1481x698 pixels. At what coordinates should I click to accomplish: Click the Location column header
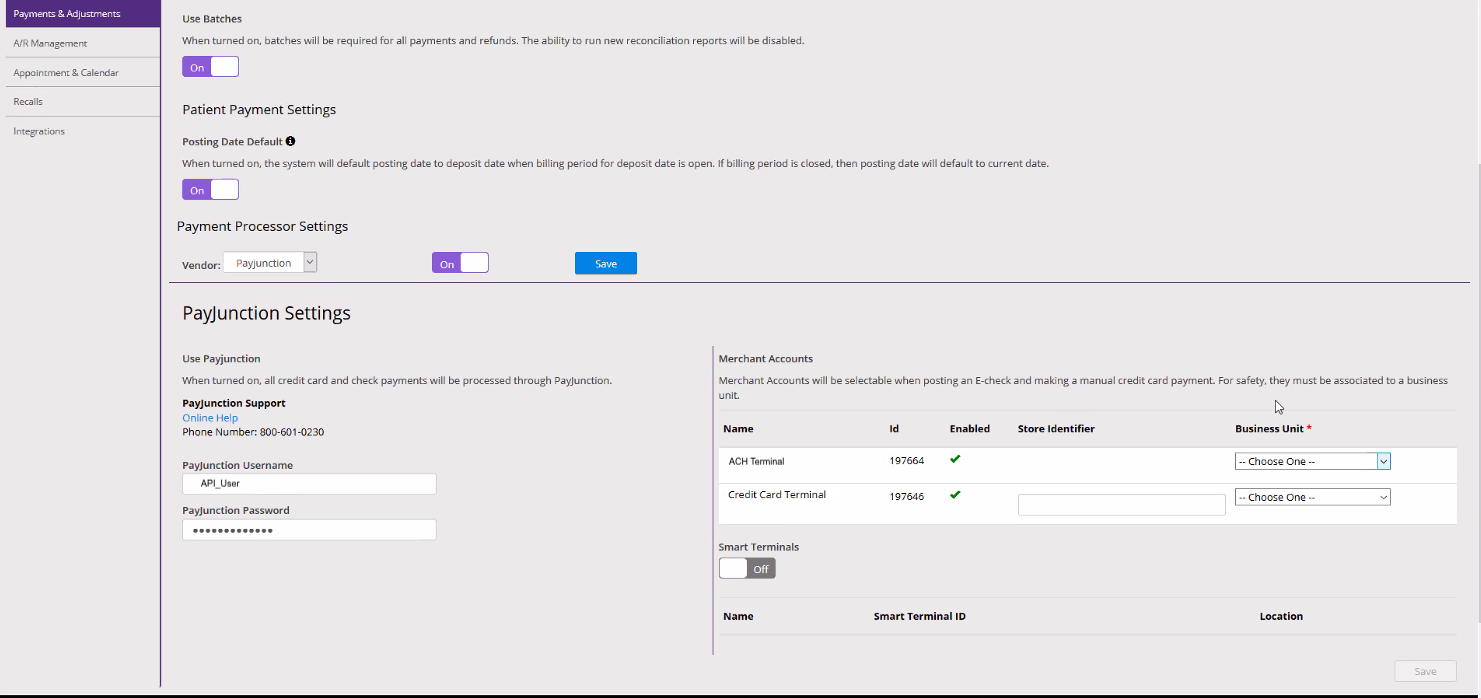(1281, 616)
